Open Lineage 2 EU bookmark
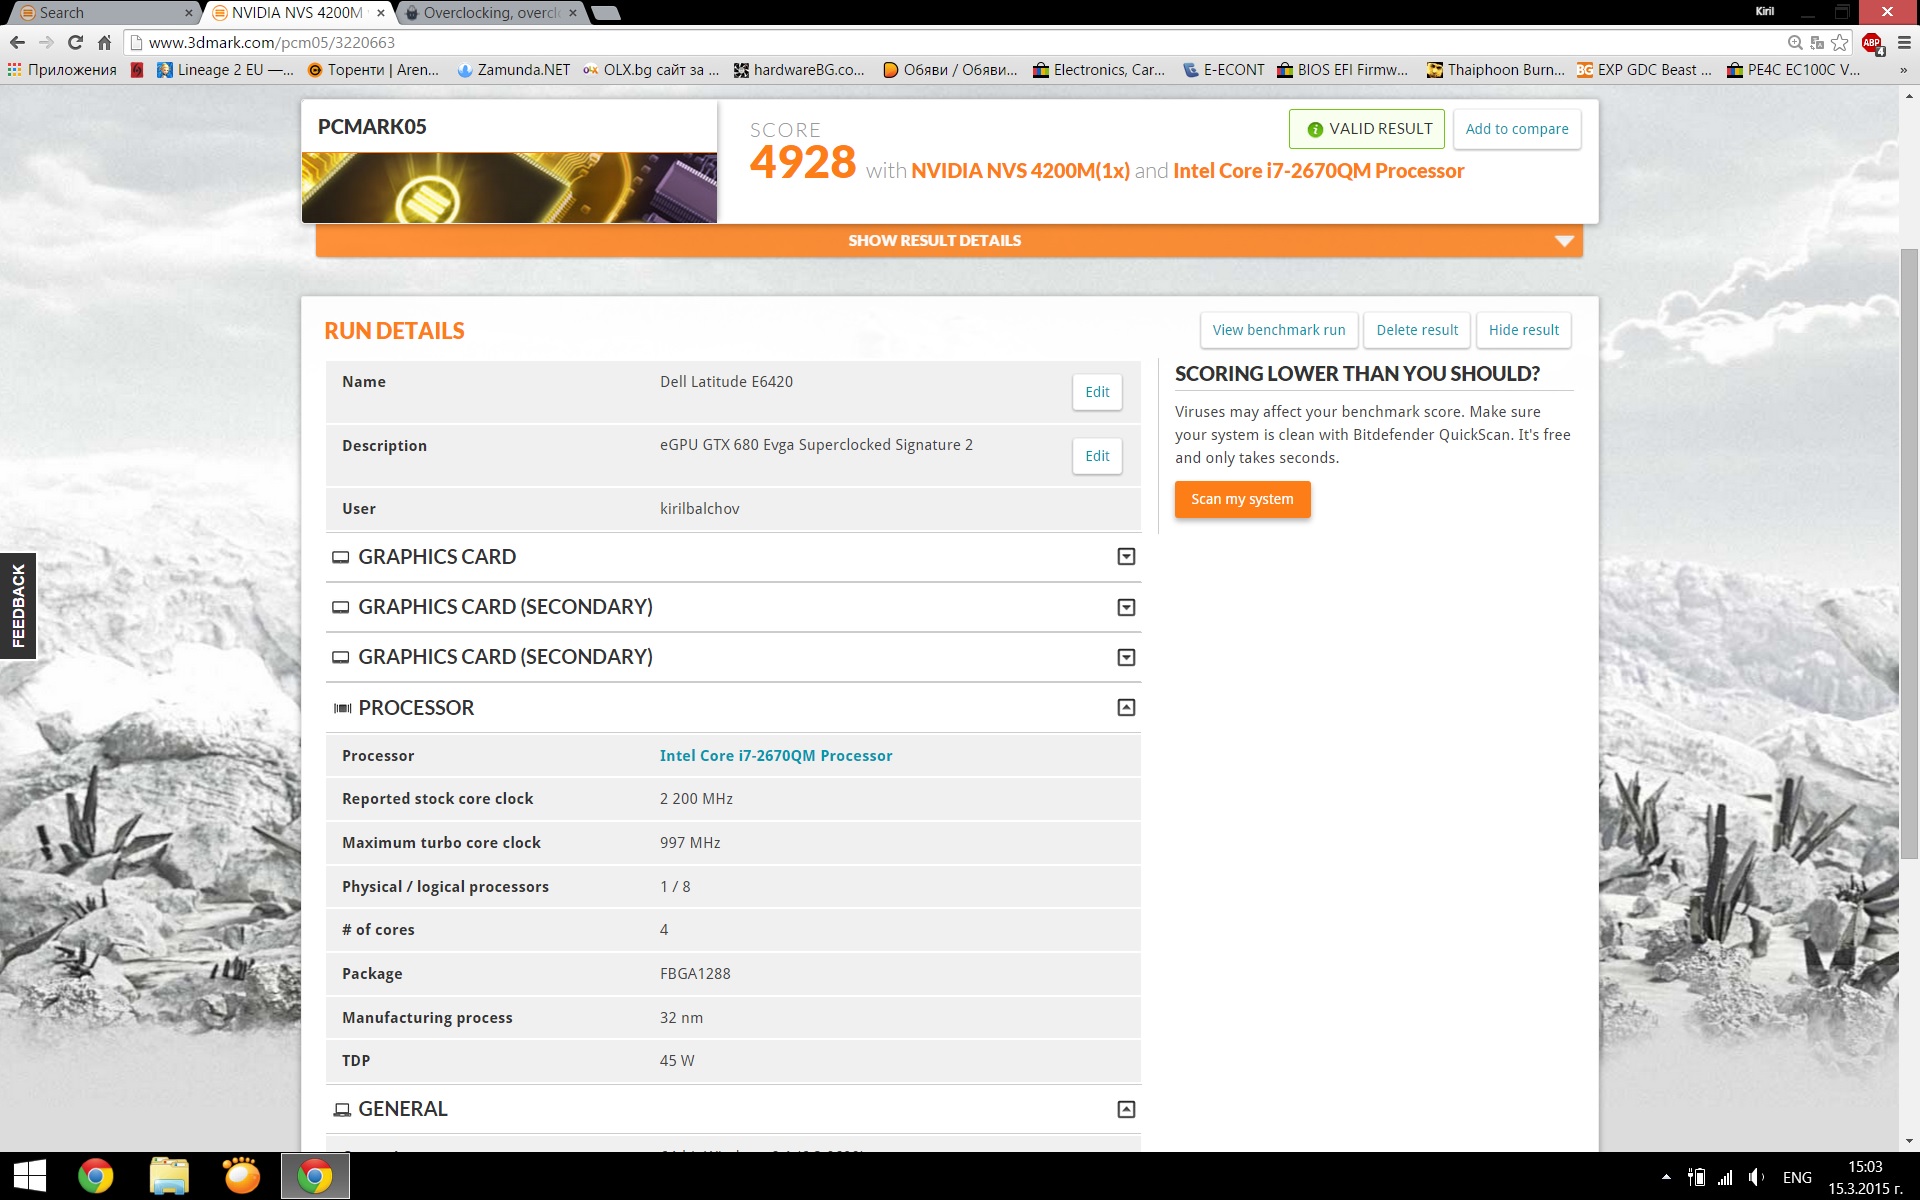 coord(225,70)
